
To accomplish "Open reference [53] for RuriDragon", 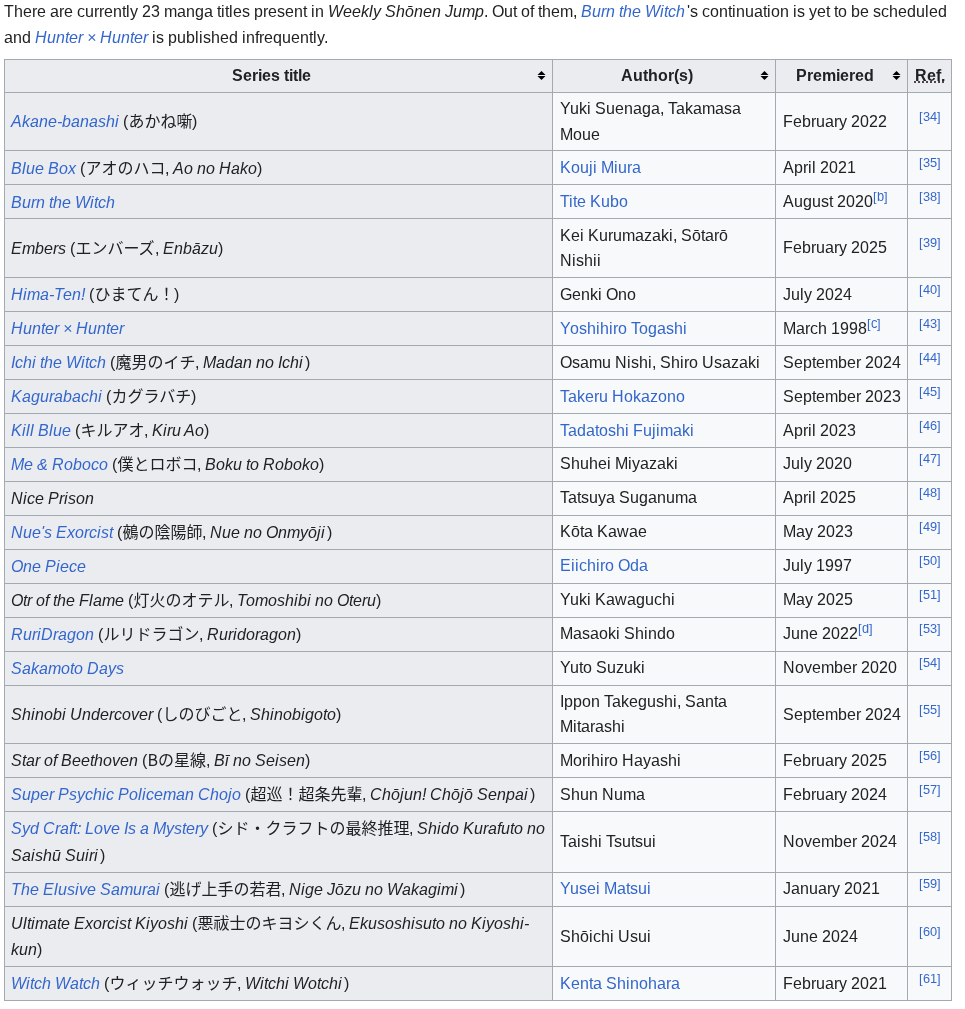I will coord(930,629).
